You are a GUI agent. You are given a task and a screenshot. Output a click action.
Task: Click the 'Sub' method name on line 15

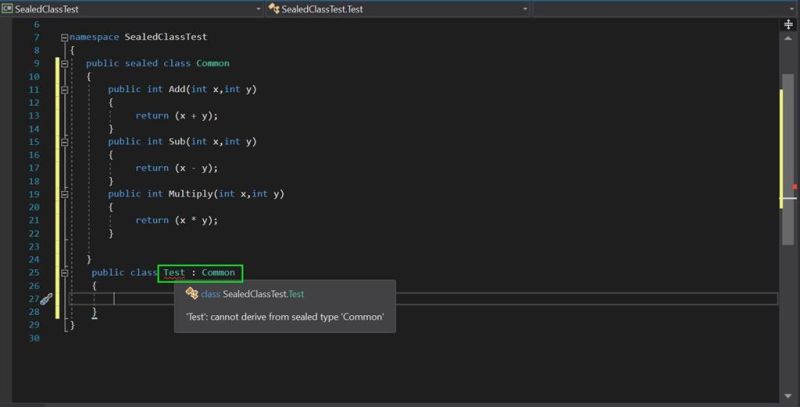[177, 141]
